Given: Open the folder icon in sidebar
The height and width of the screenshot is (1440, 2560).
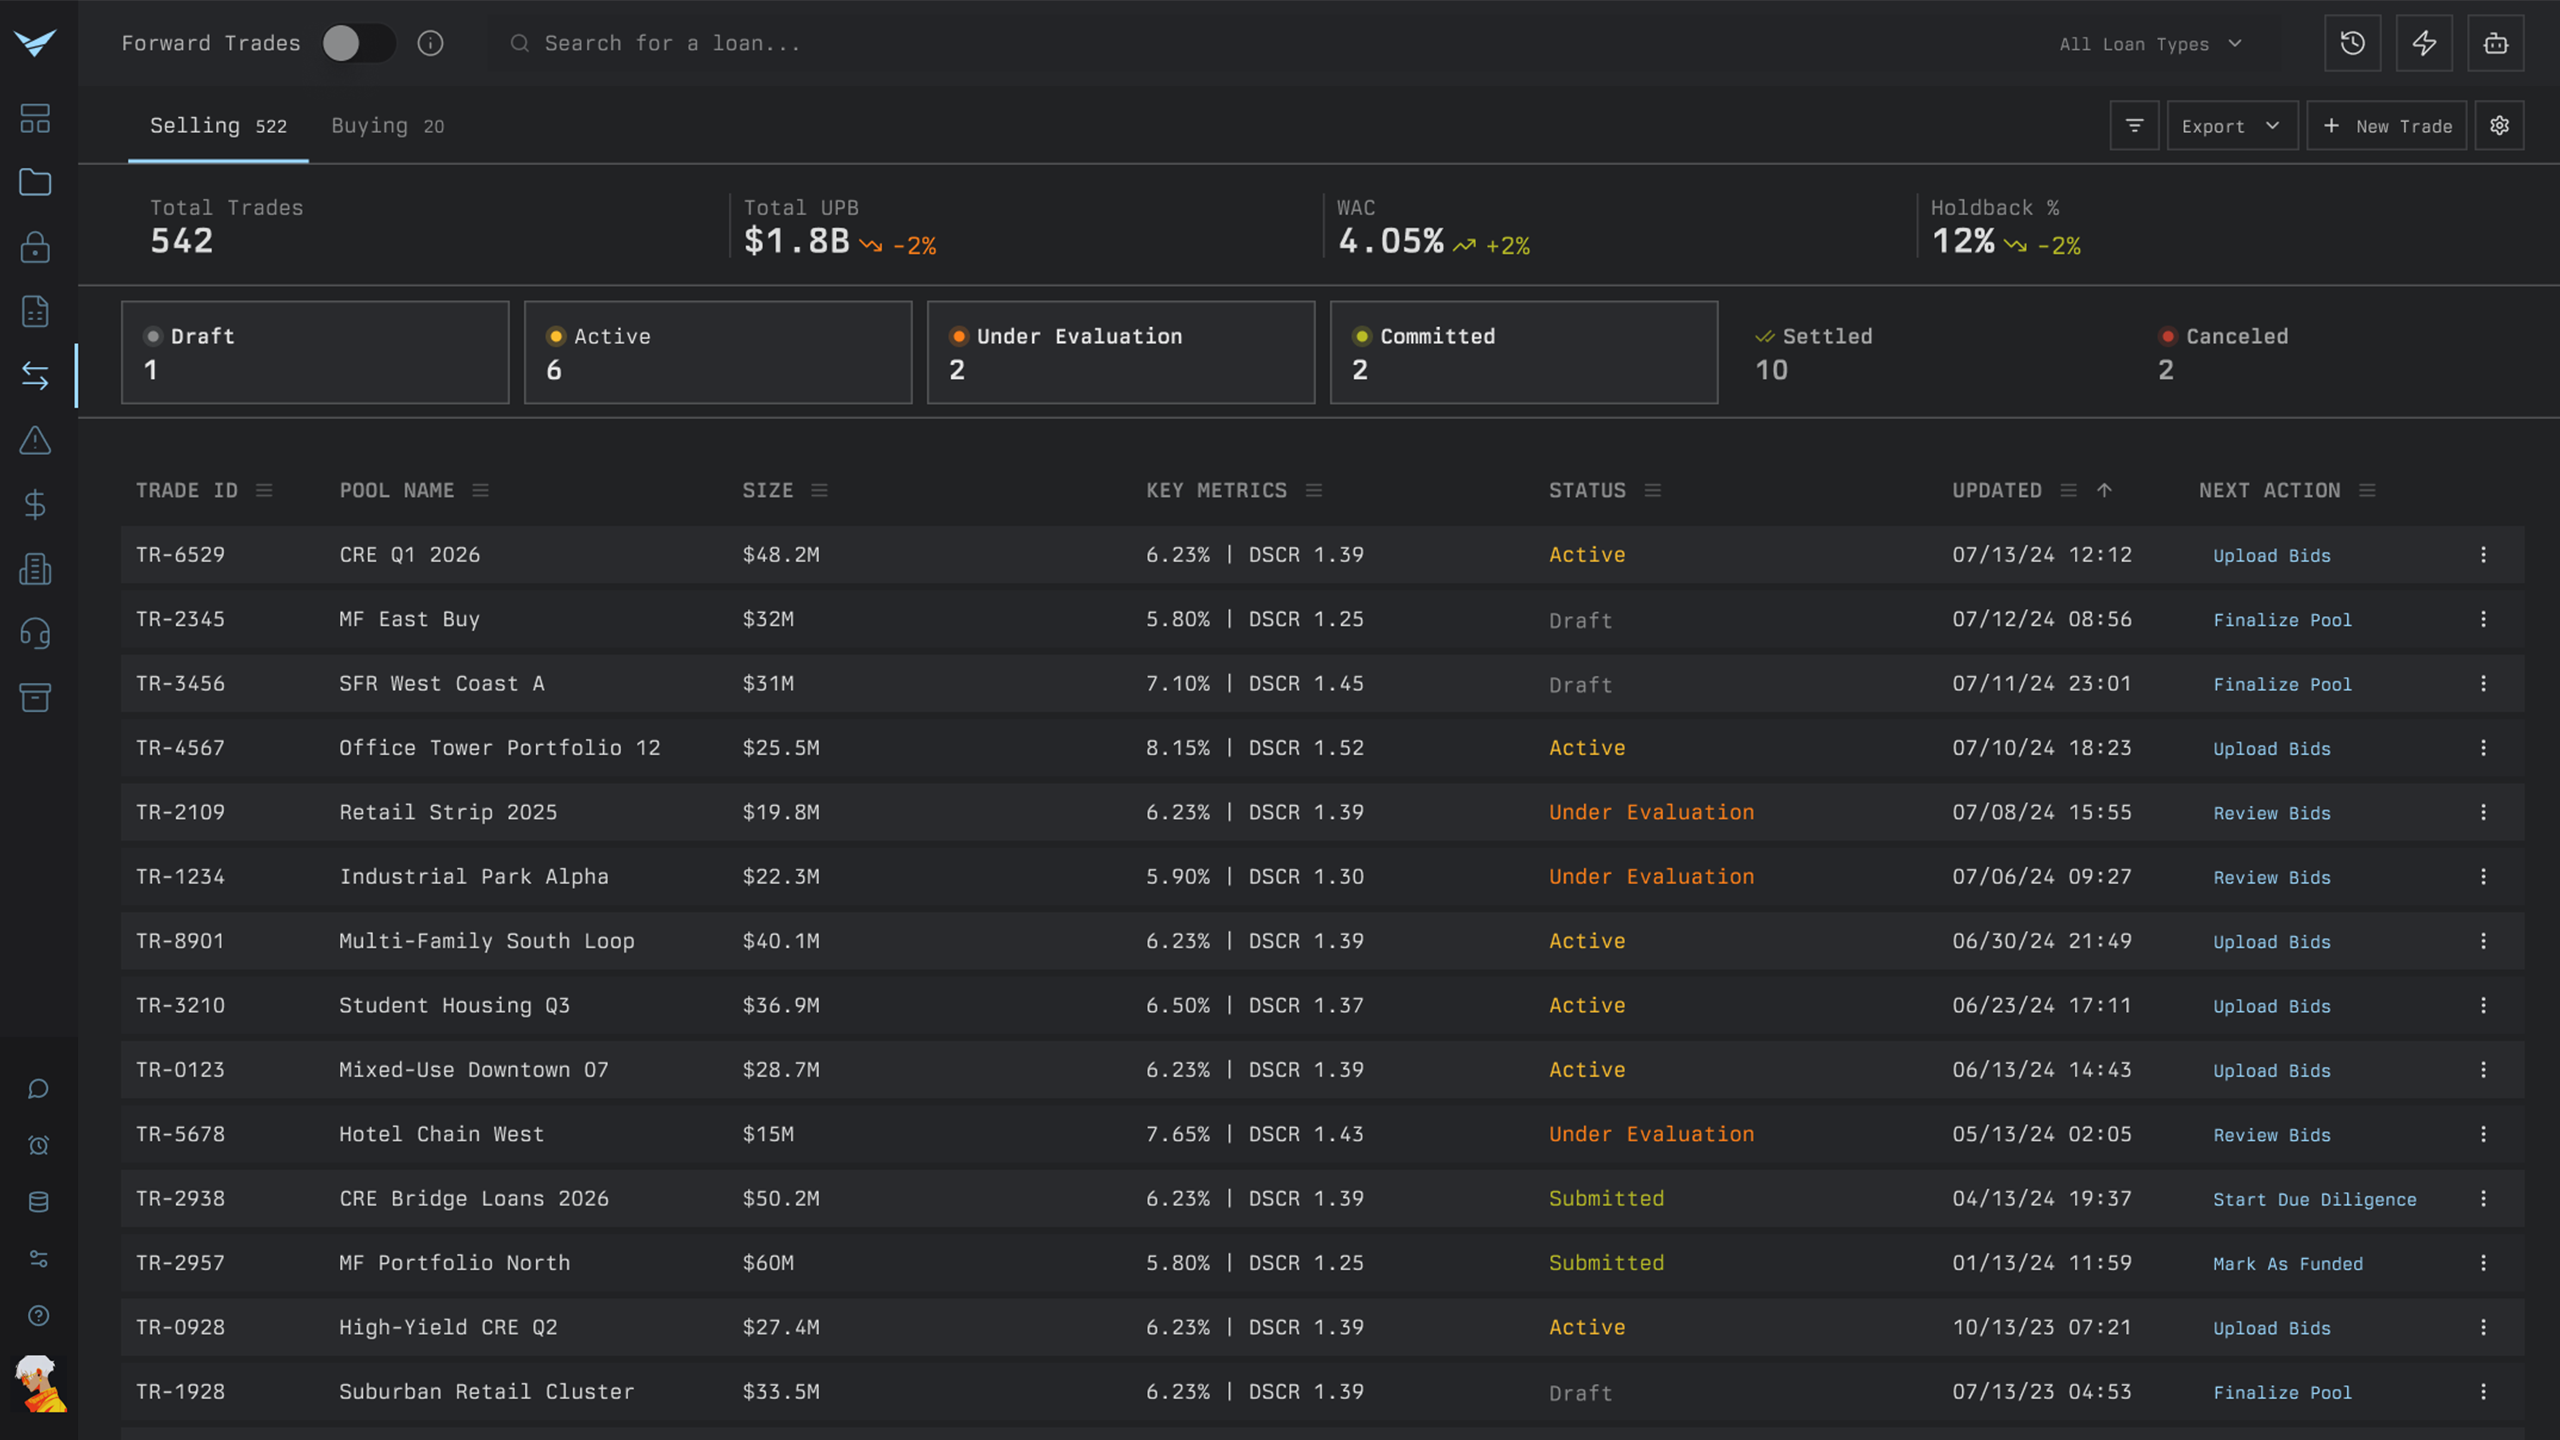Looking at the screenshot, I should pos(35,183).
